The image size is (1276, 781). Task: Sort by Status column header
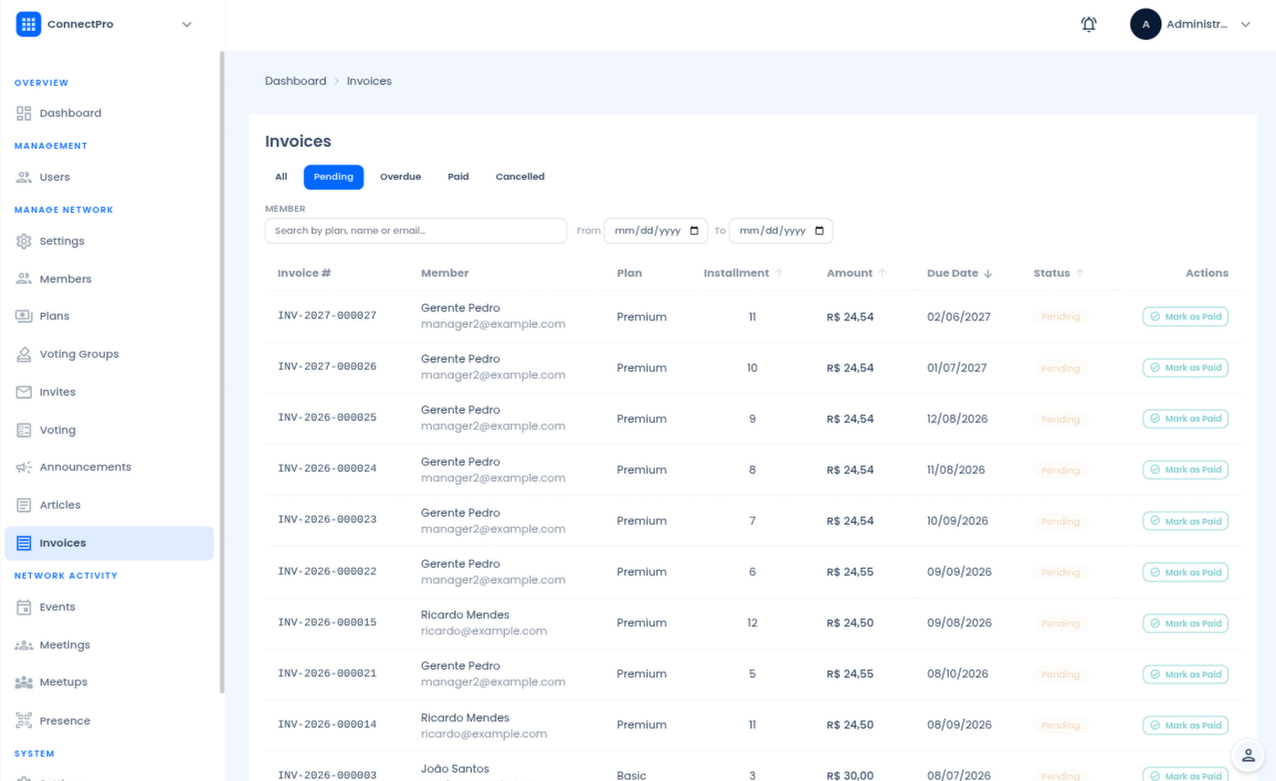point(1059,273)
